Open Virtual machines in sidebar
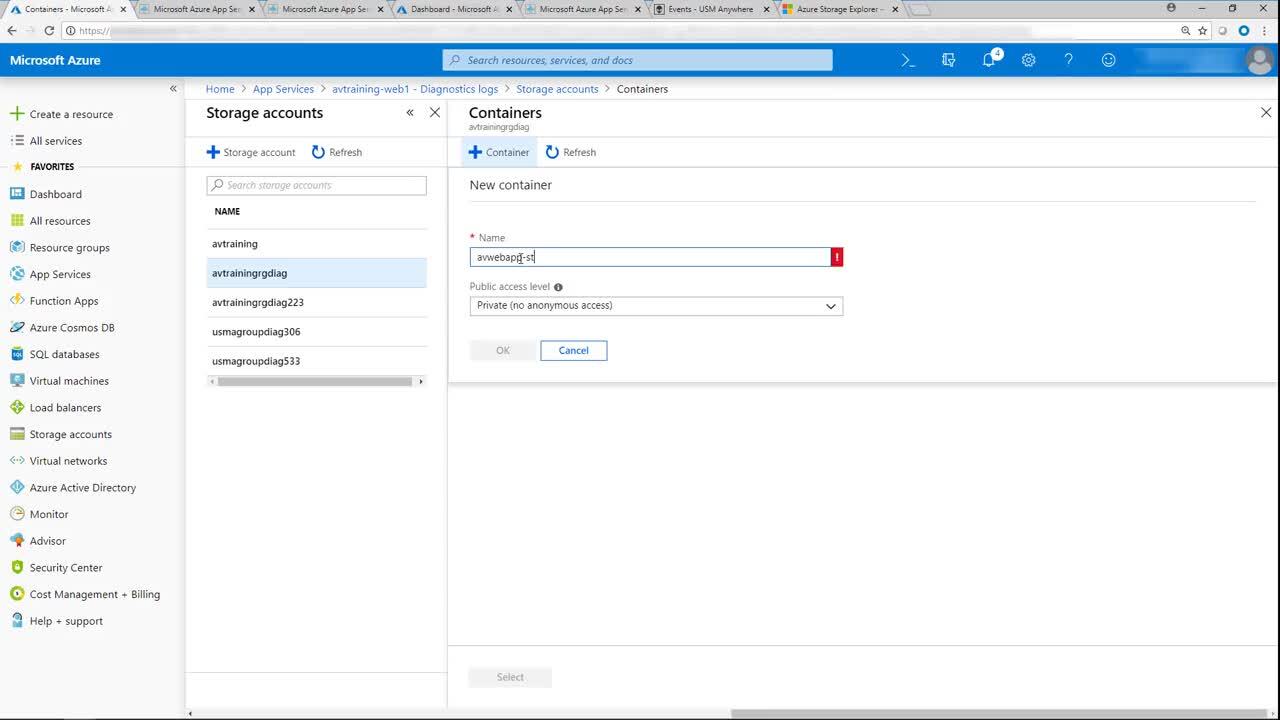Image resolution: width=1280 pixels, height=720 pixels. [69, 381]
